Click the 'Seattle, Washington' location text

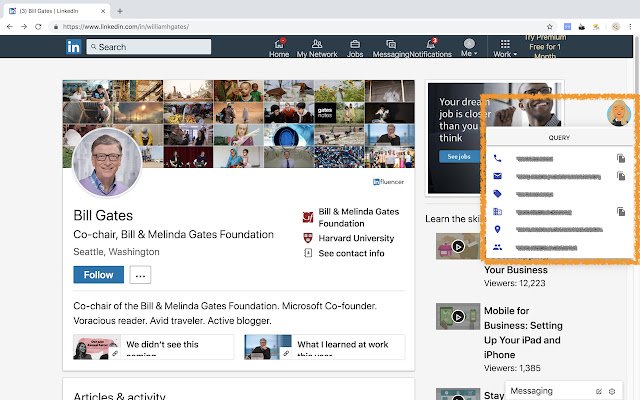click(116, 252)
